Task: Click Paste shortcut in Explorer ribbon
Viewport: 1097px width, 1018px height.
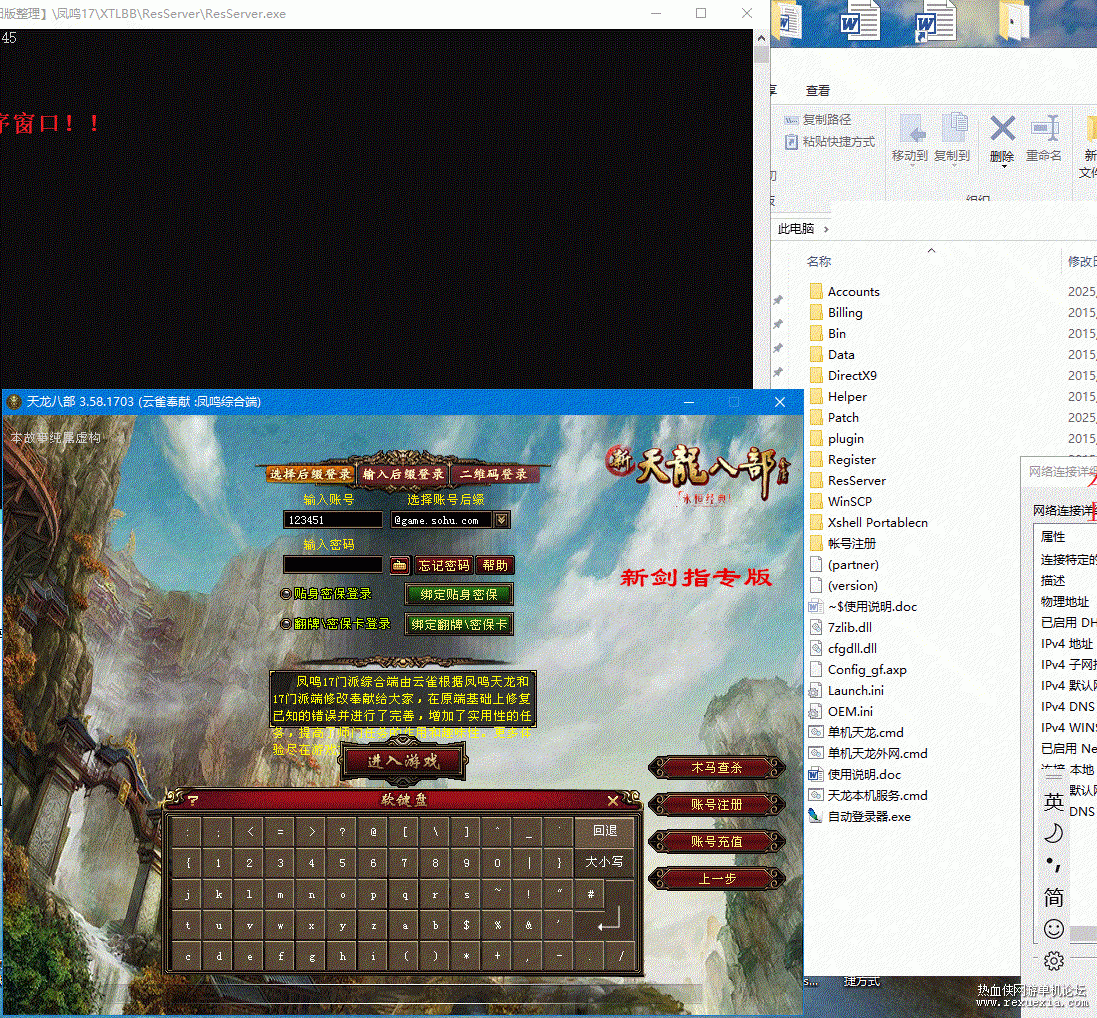Action: pos(830,142)
